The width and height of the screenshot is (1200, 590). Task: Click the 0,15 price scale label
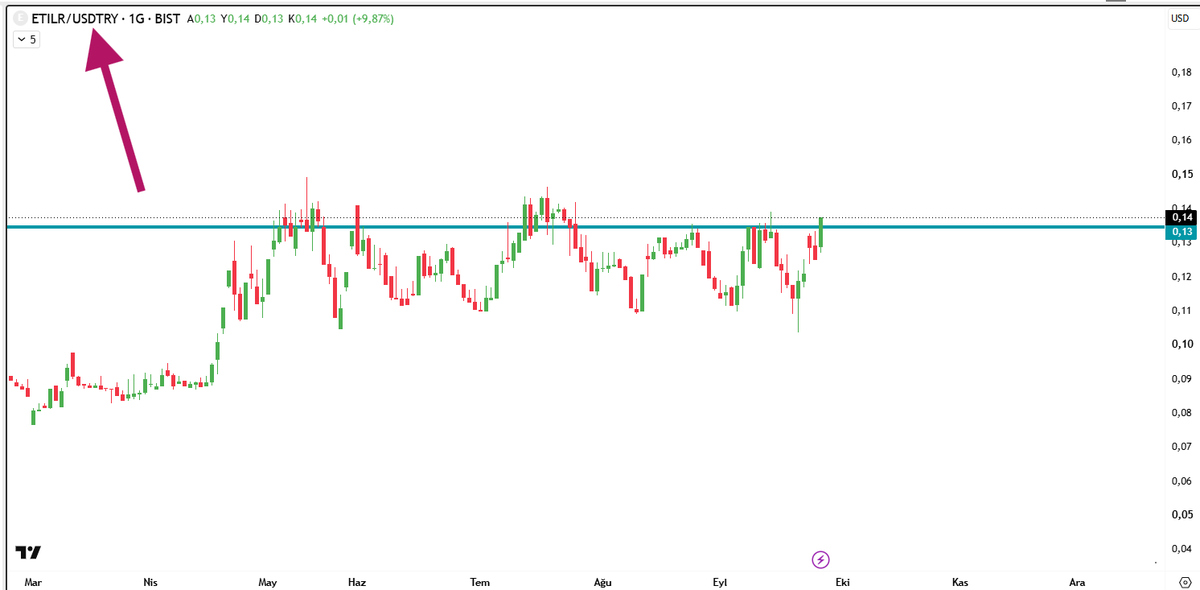coord(1181,174)
